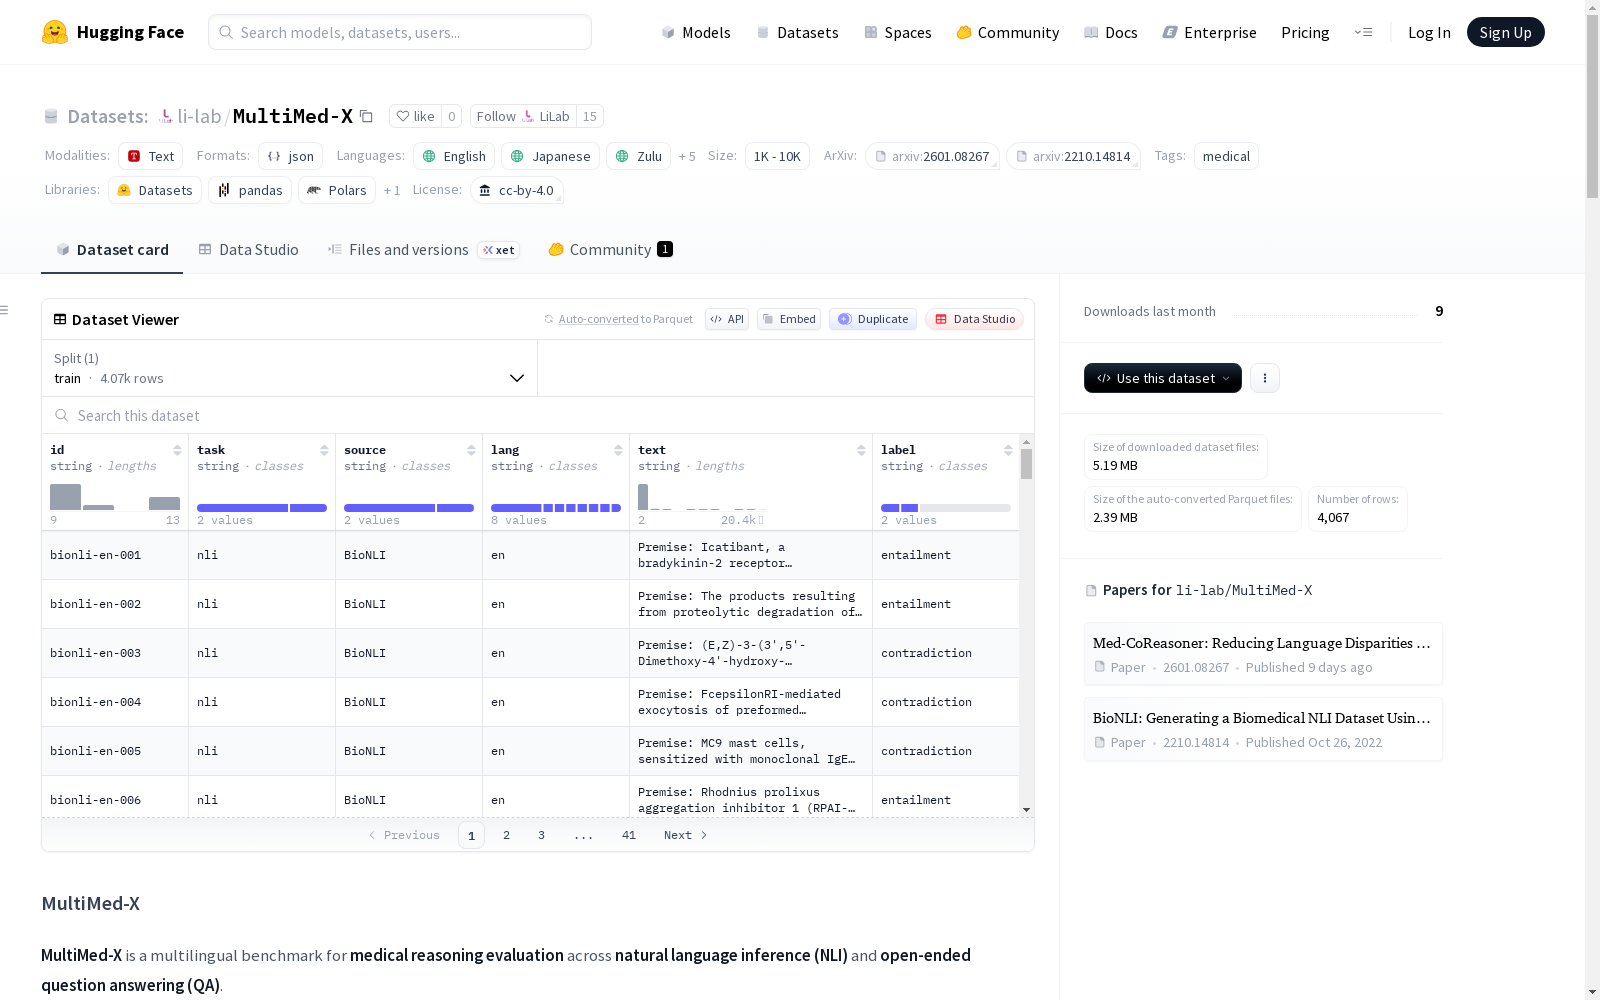Open the Med-CoReasoner paper card
Screen dimensions: 1600x1000
pyautogui.click(x=1263, y=654)
